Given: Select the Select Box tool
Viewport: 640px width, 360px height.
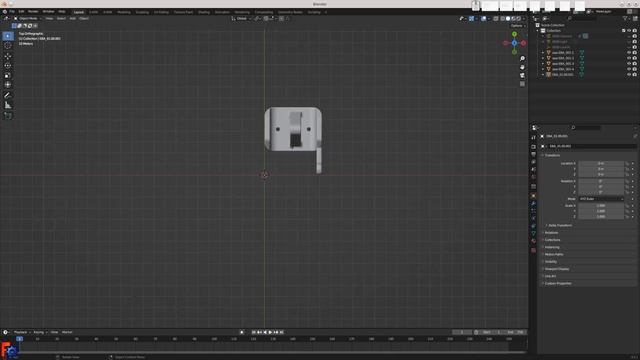Looking at the screenshot, I should (x=8, y=36).
